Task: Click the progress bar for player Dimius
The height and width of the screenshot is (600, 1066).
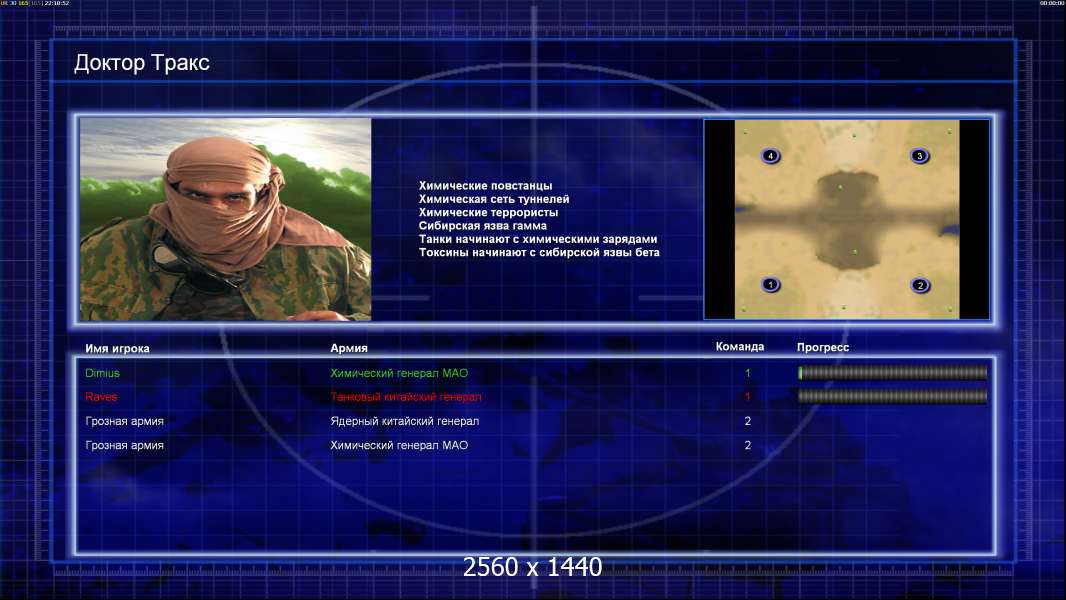Action: click(x=893, y=372)
